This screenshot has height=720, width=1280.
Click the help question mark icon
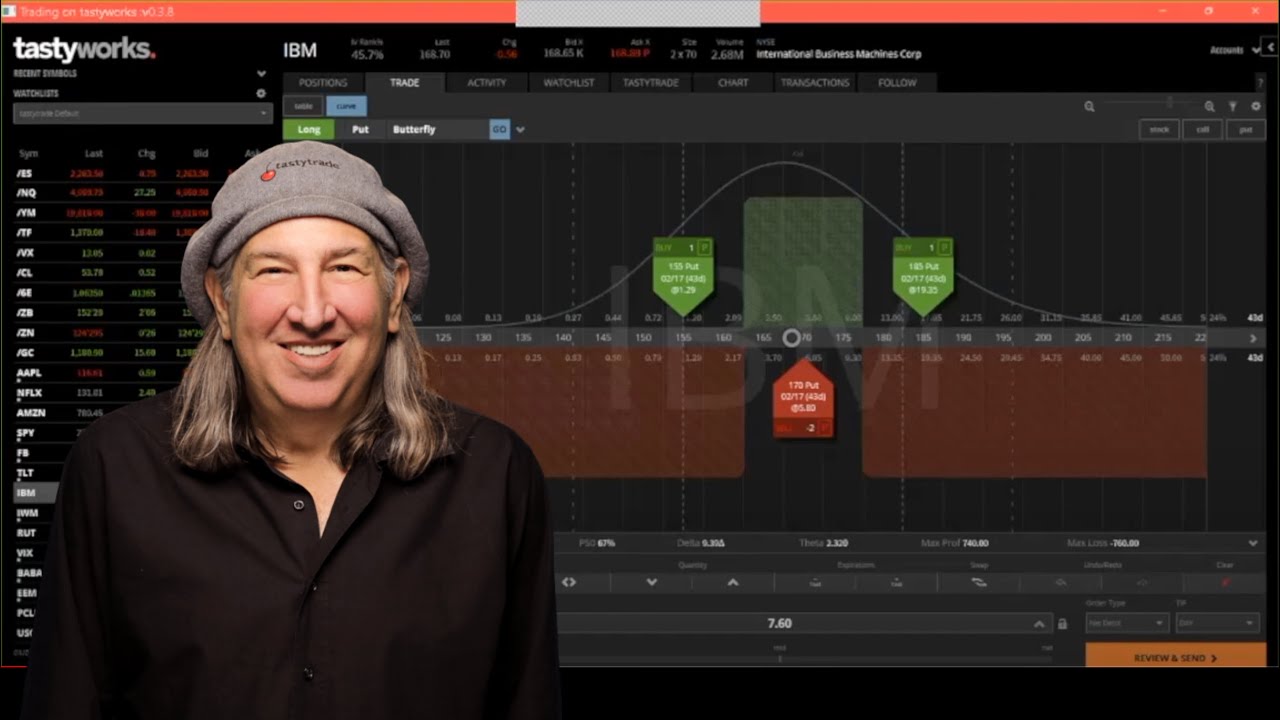point(1259,83)
